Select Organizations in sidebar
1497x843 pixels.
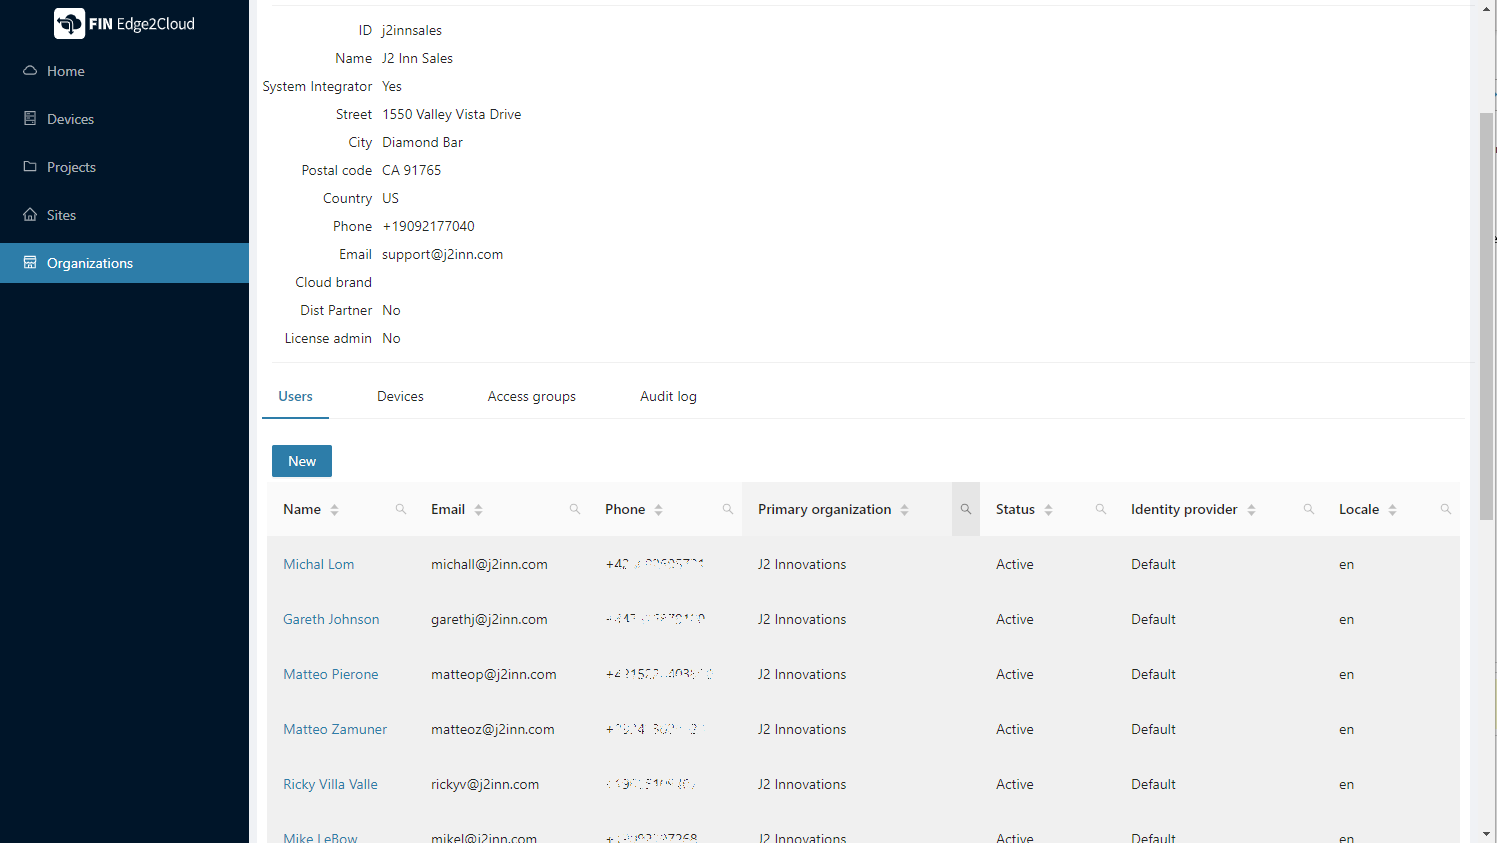click(x=124, y=263)
